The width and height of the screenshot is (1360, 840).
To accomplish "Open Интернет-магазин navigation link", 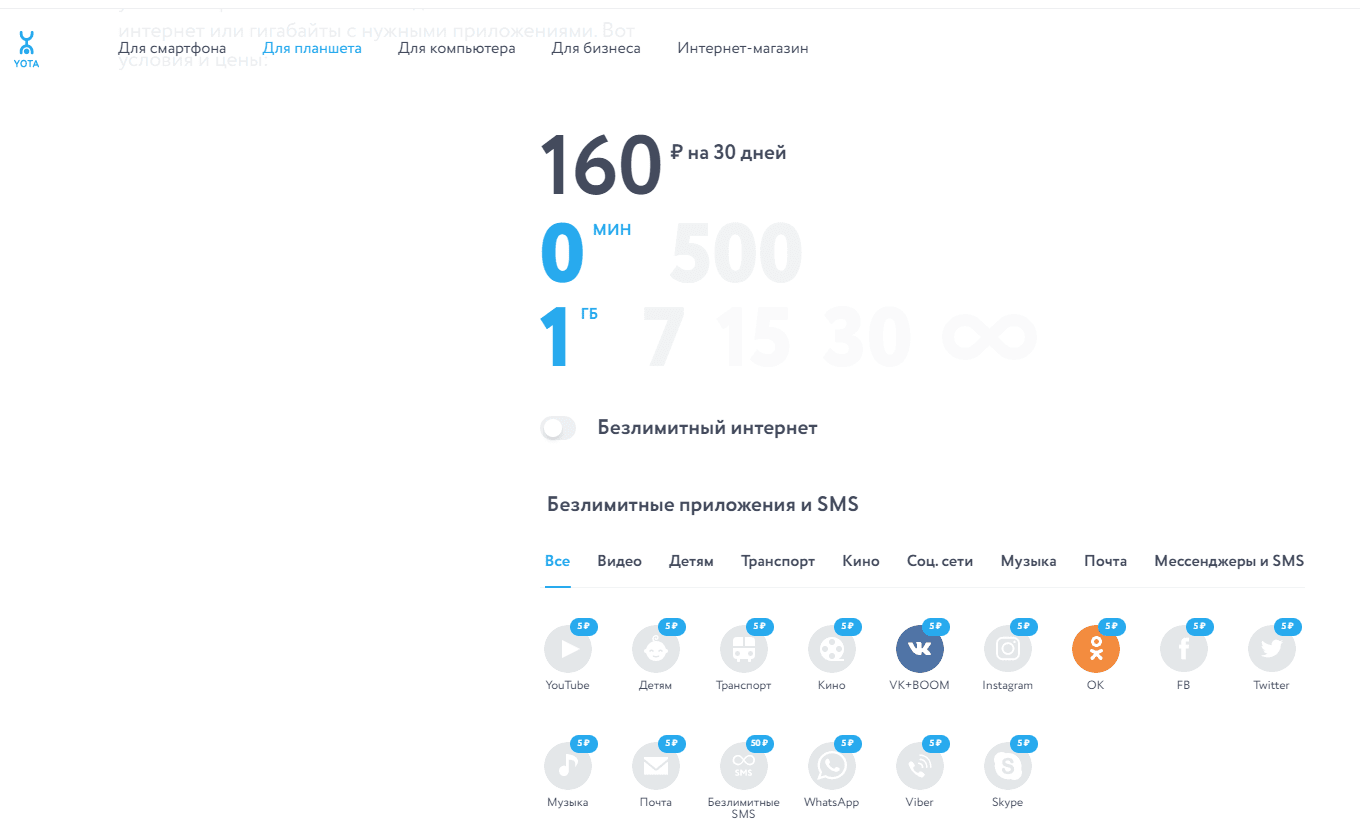I will (x=743, y=48).
